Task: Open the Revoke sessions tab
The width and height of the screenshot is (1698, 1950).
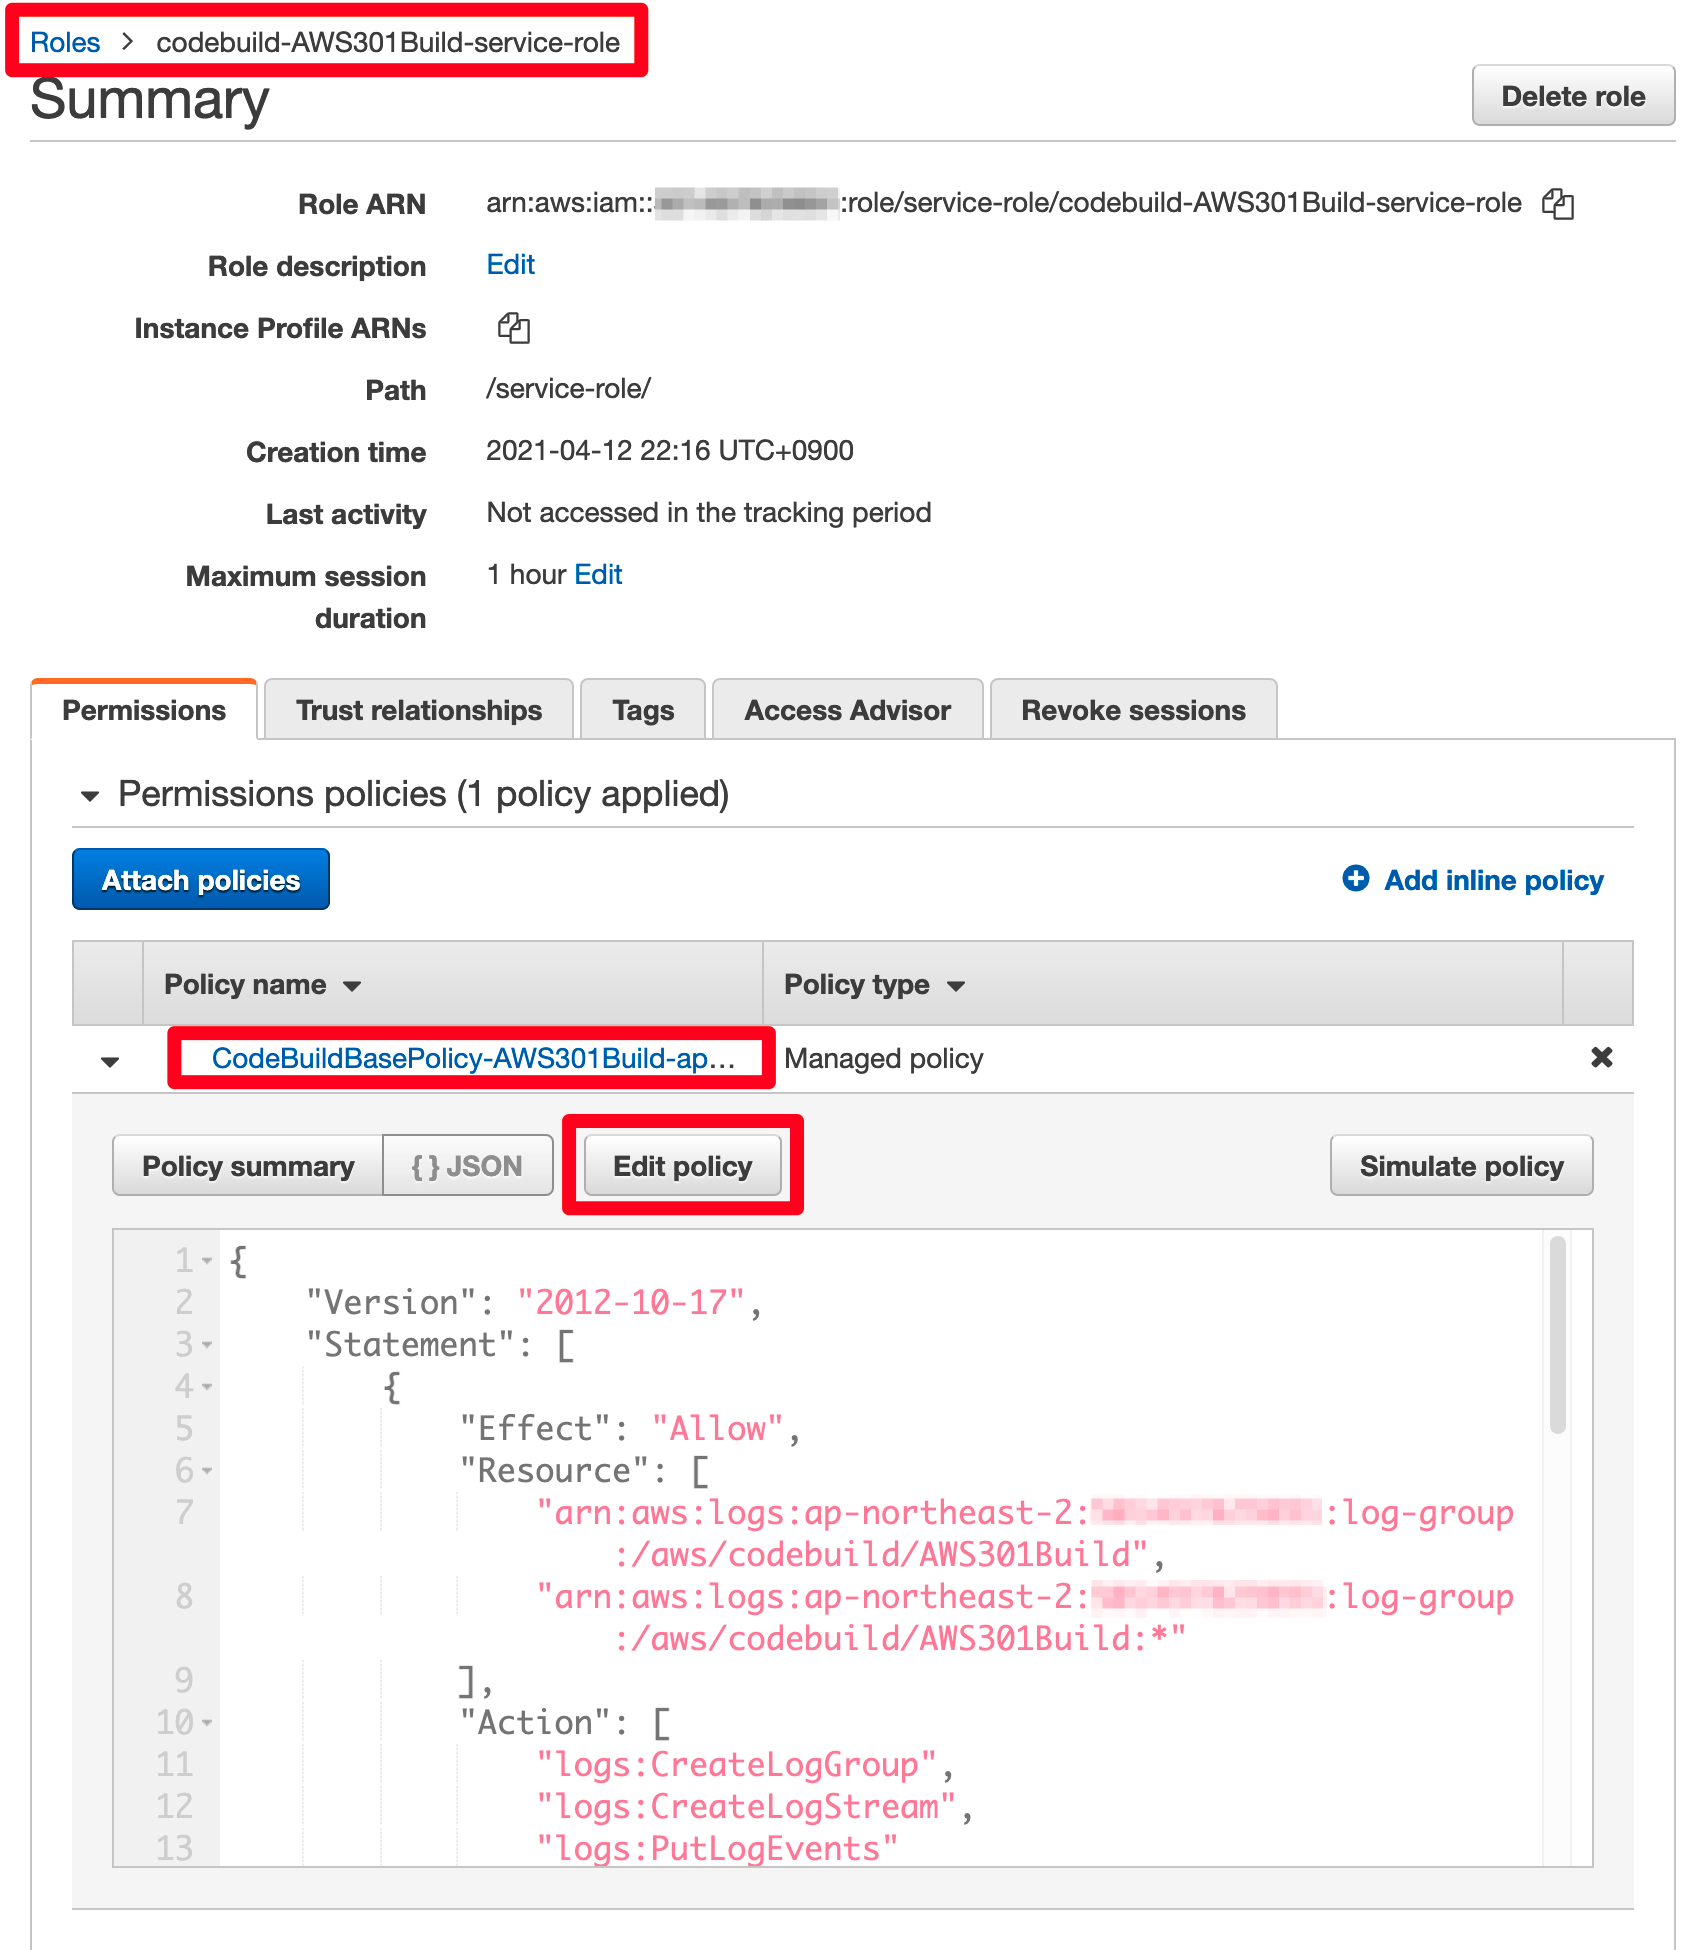Action: (1133, 710)
